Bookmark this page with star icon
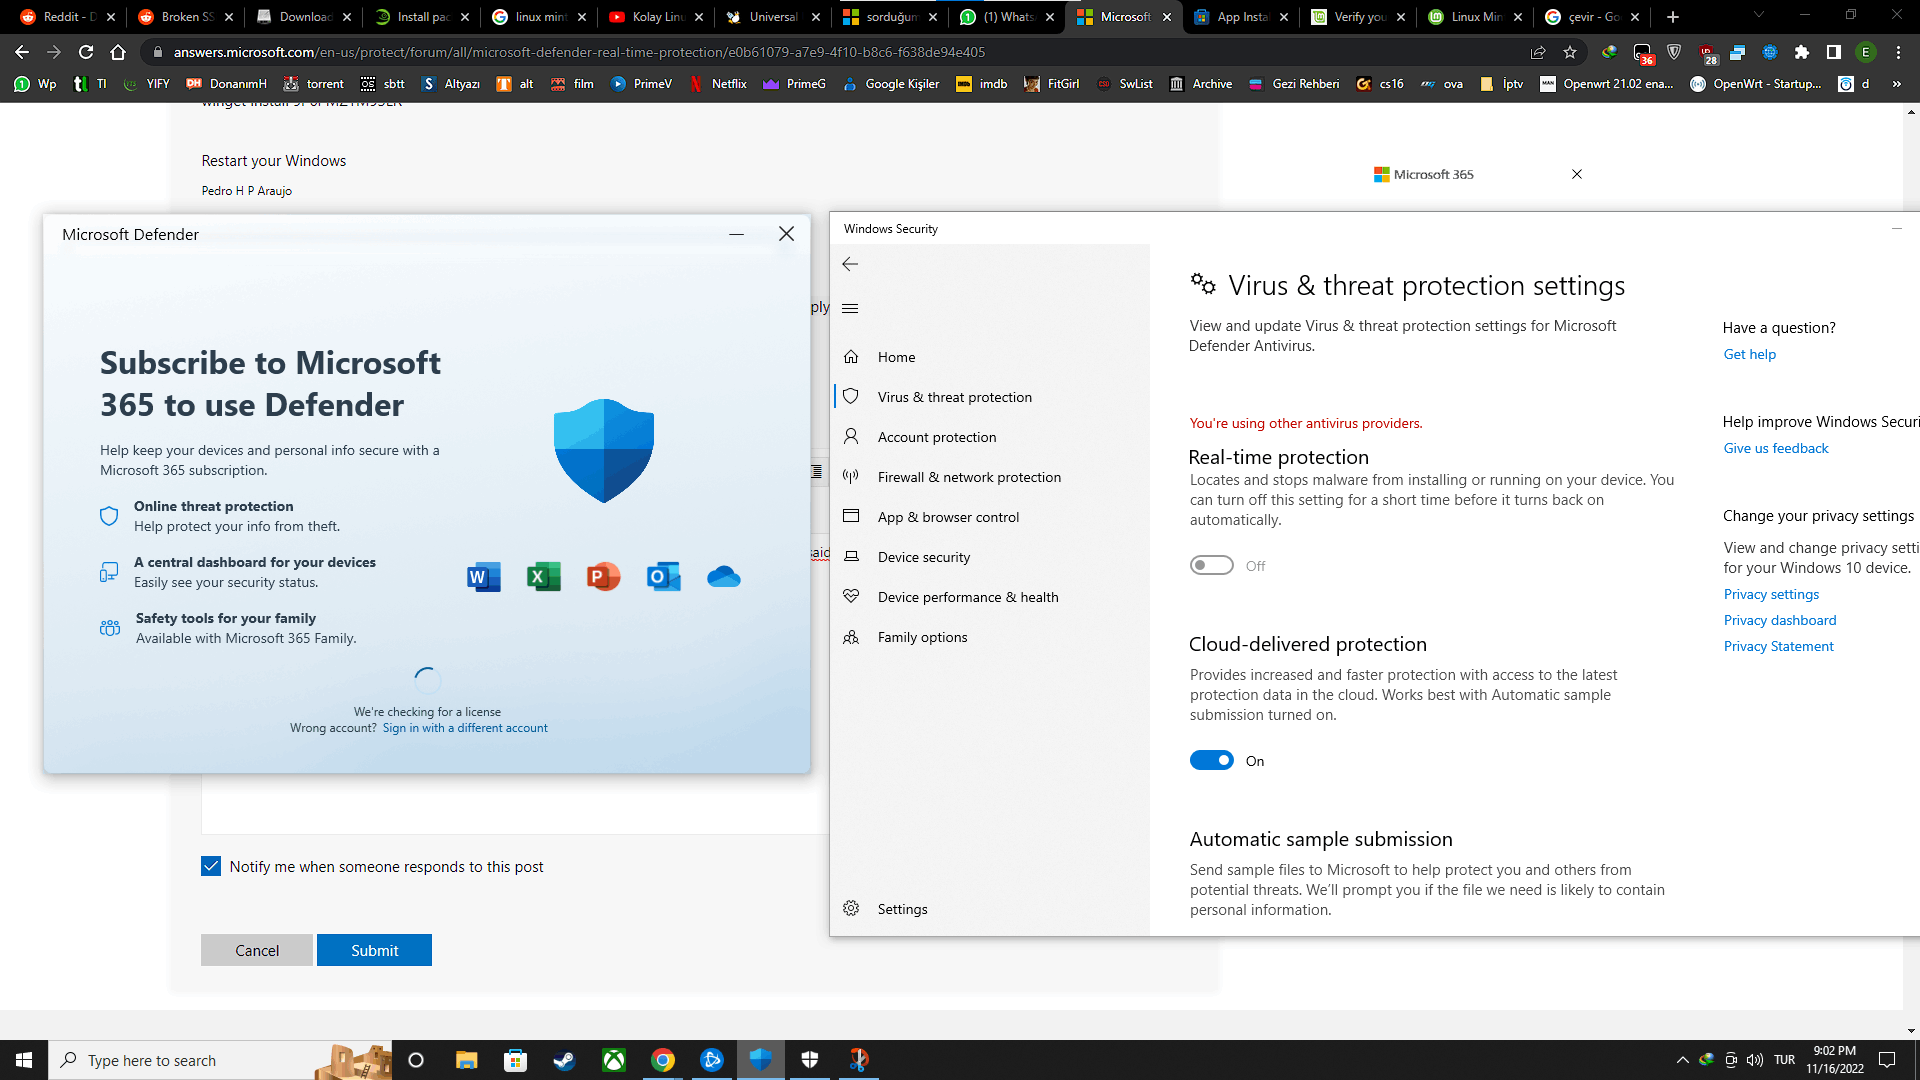 pyautogui.click(x=1570, y=52)
